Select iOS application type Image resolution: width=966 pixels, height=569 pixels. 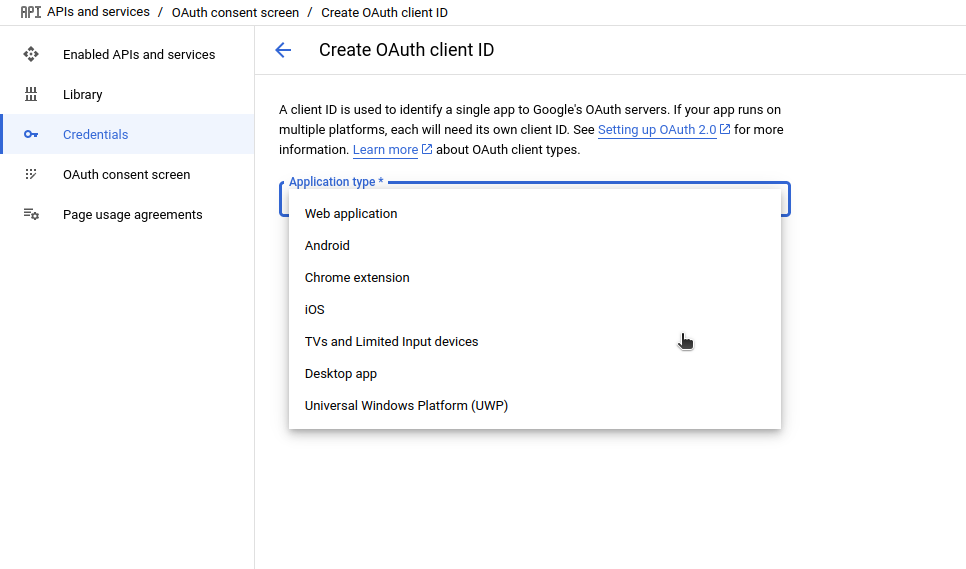tap(315, 310)
